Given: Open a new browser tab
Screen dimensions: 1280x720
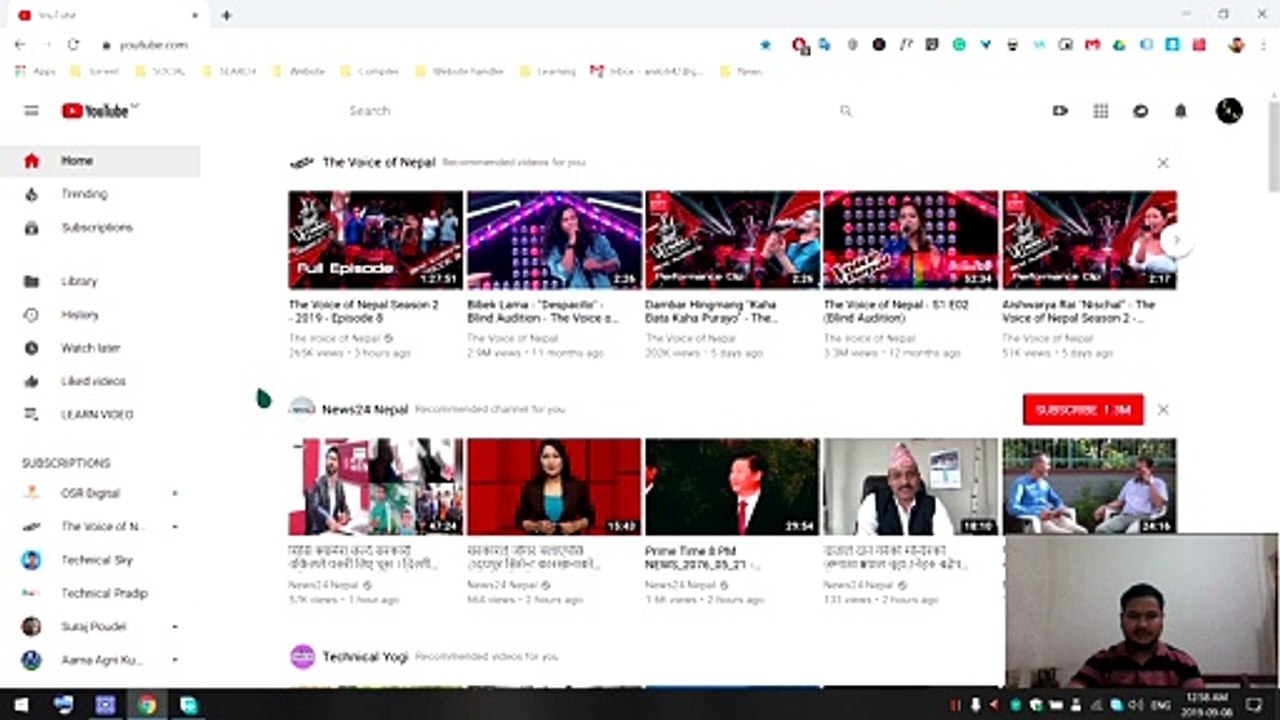Looking at the screenshot, I should tap(227, 15).
